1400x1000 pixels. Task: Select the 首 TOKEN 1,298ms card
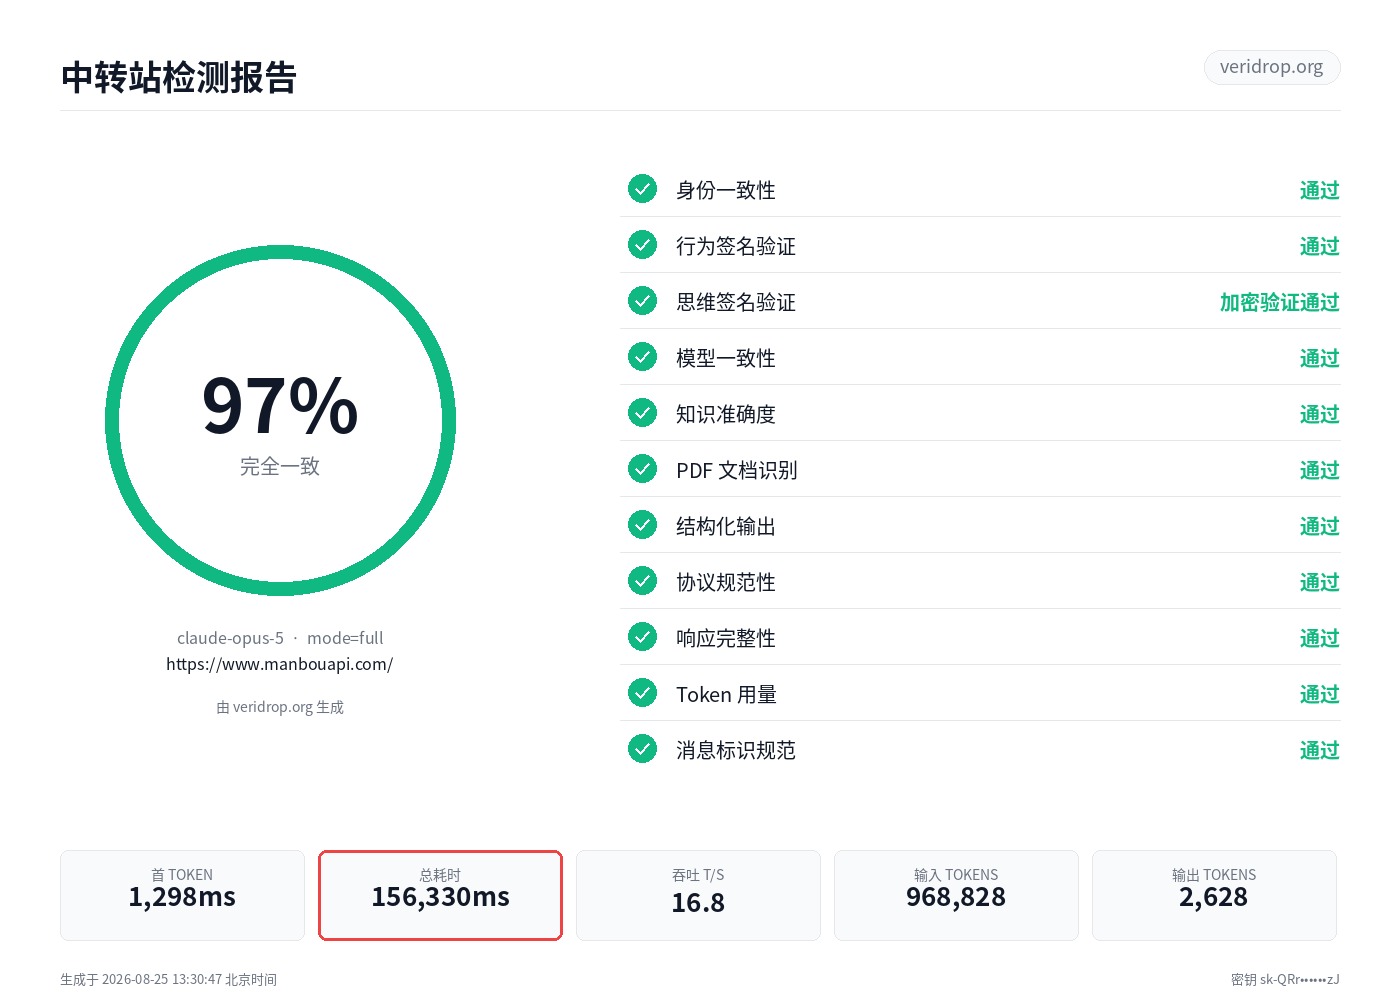click(x=182, y=895)
